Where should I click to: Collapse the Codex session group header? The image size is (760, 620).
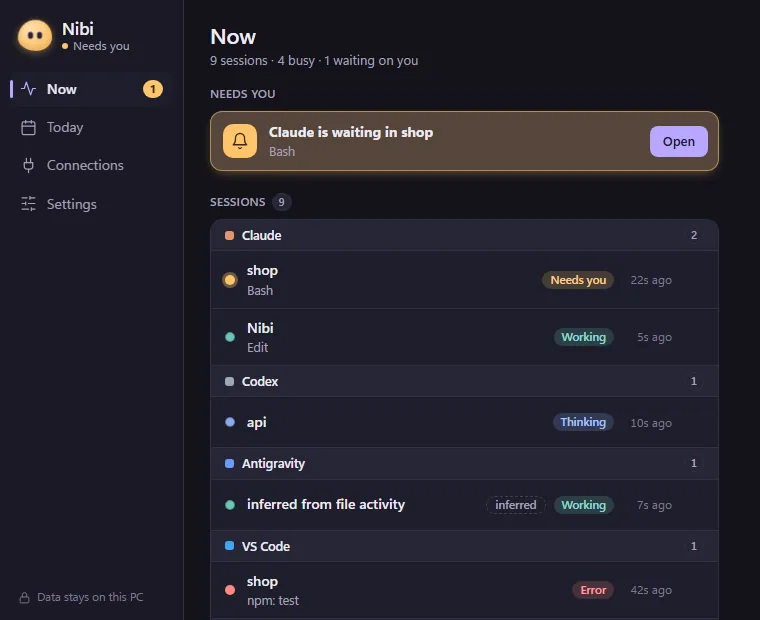point(464,382)
